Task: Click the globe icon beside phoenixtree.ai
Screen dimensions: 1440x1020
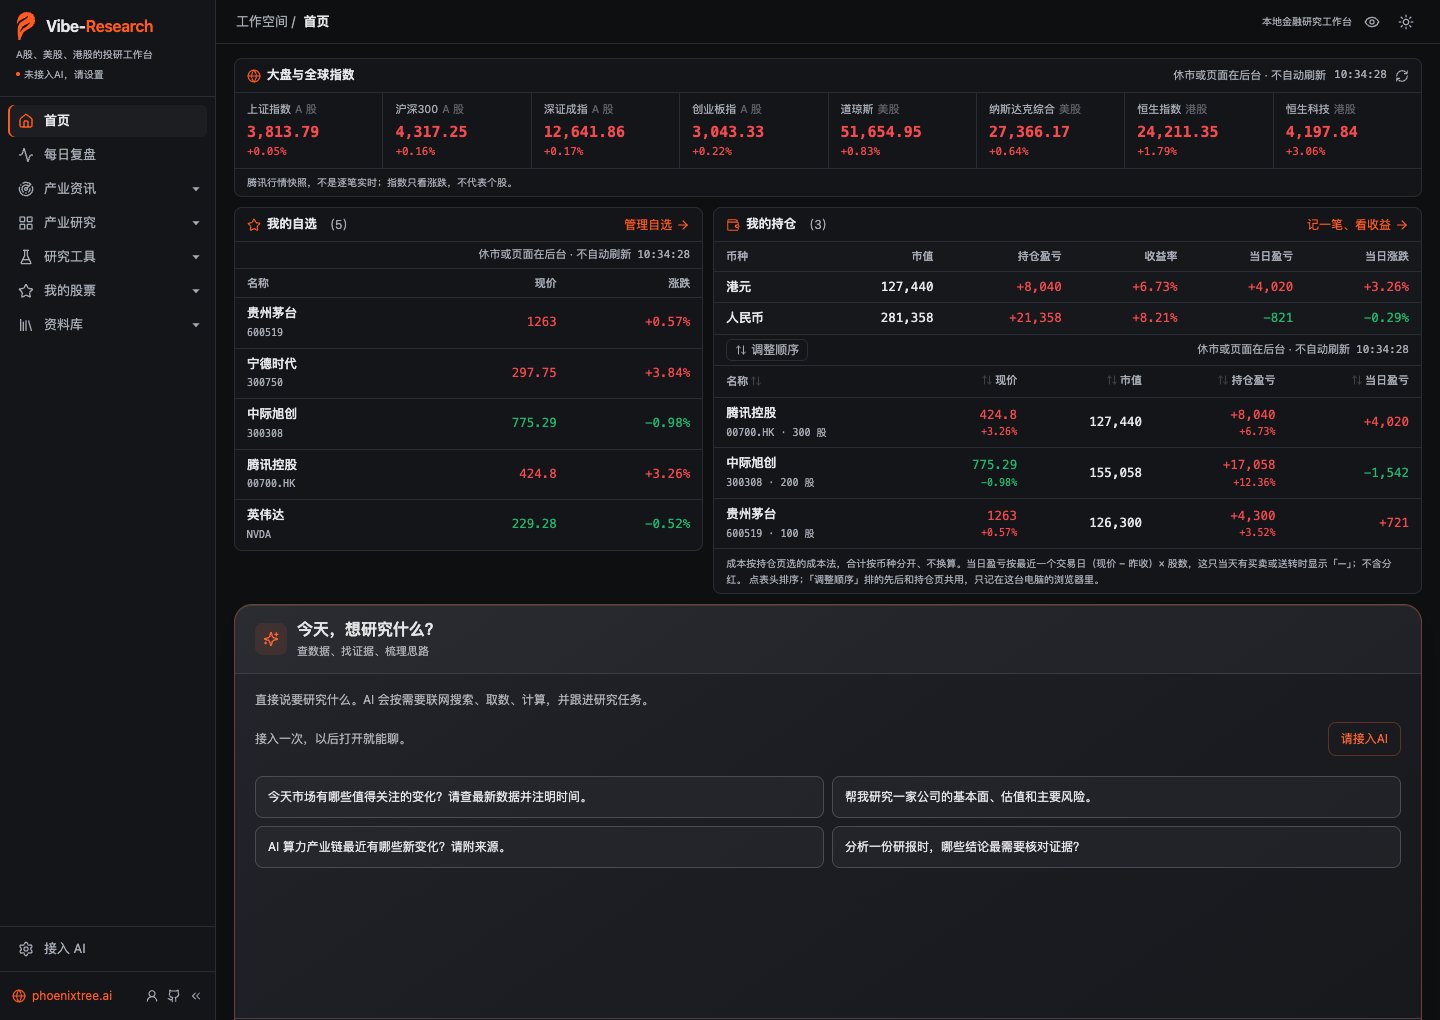Action: click(19, 996)
